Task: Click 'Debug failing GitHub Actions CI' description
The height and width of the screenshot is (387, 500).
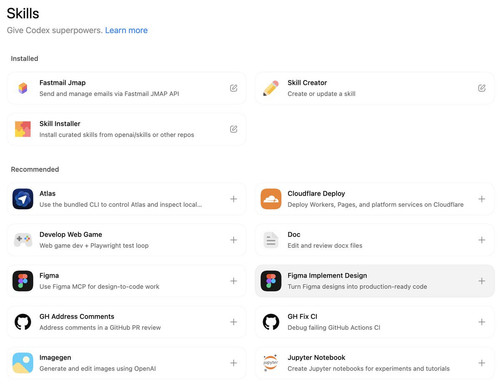Action: 334,328
